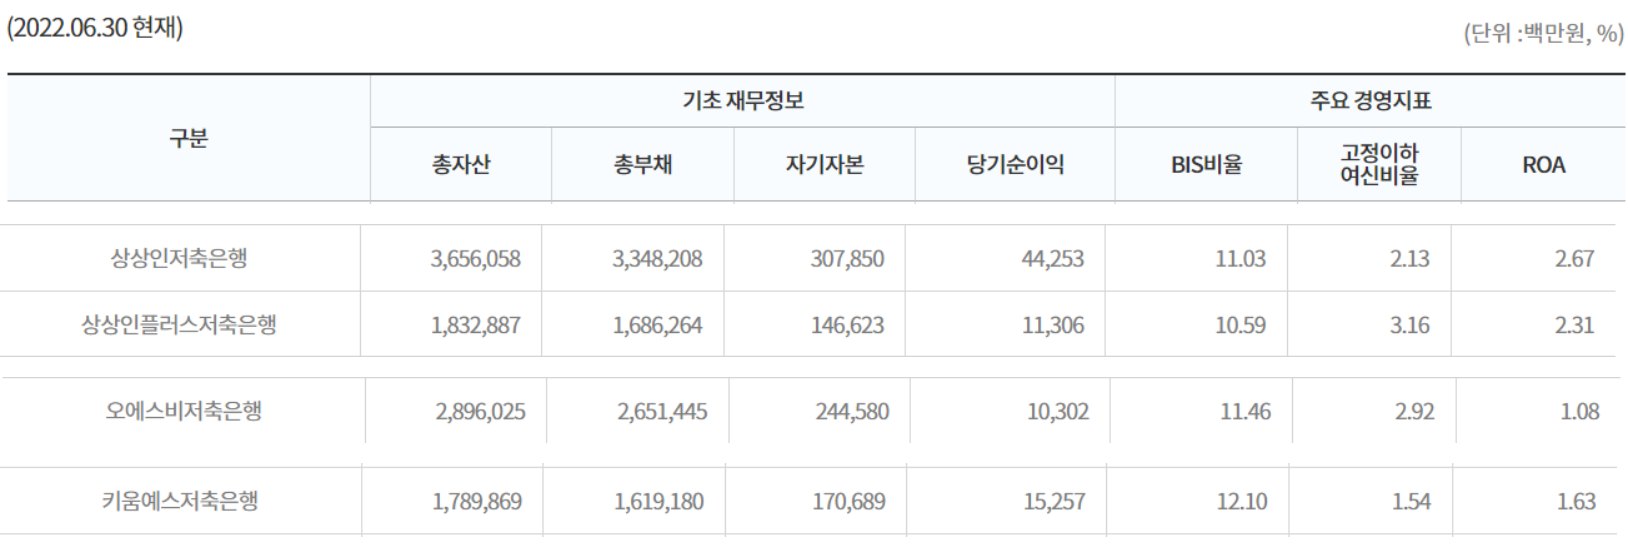This screenshot has width=1628, height=549.
Task: Click the 2.92 loan ratio cell
Action: click(1415, 411)
